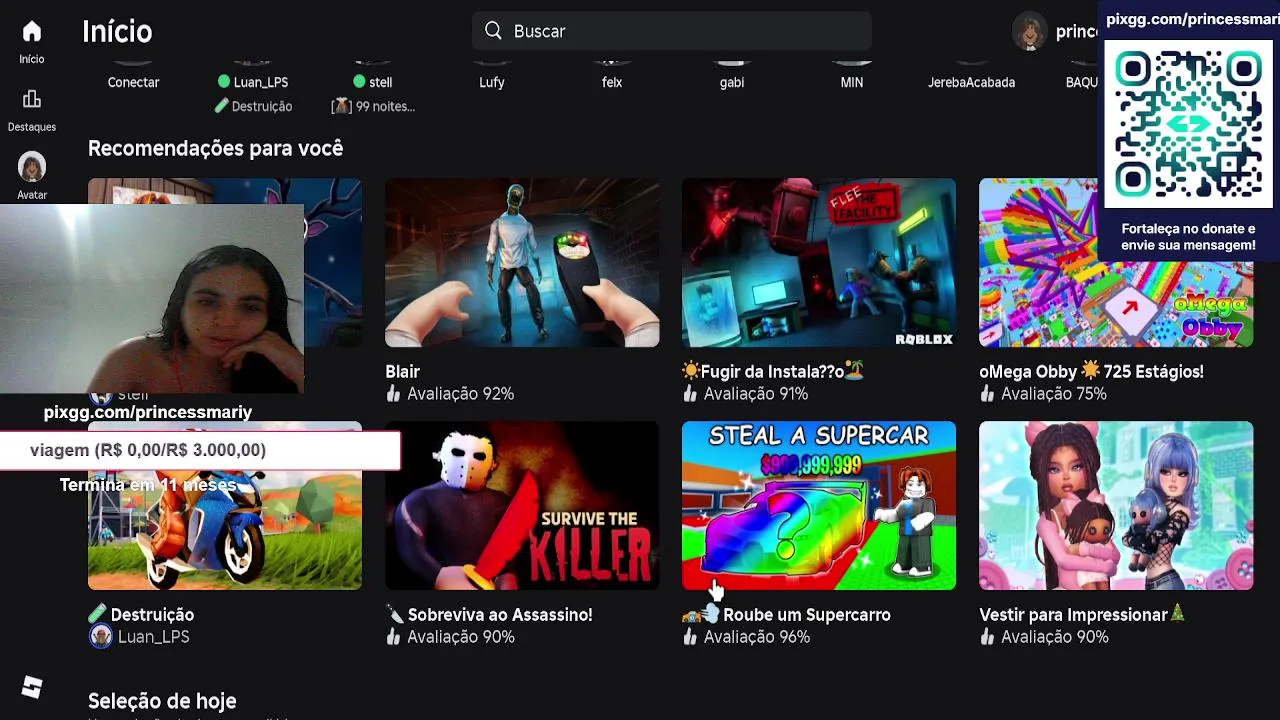Screen dimensions: 1280x720
Task: Click viagem R$ 0,00/R$ 3.000,00 goal bar
Action: pos(200,450)
